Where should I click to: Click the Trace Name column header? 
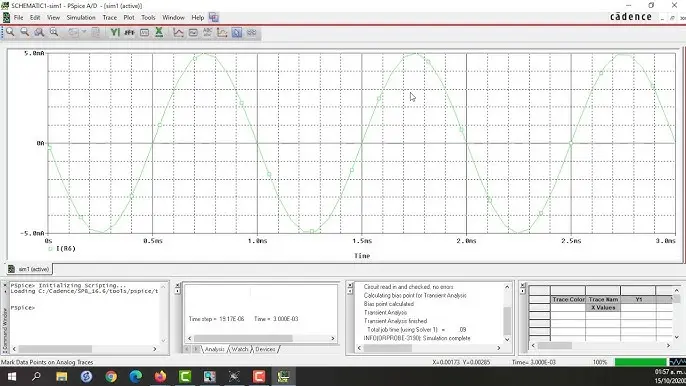click(603, 299)
